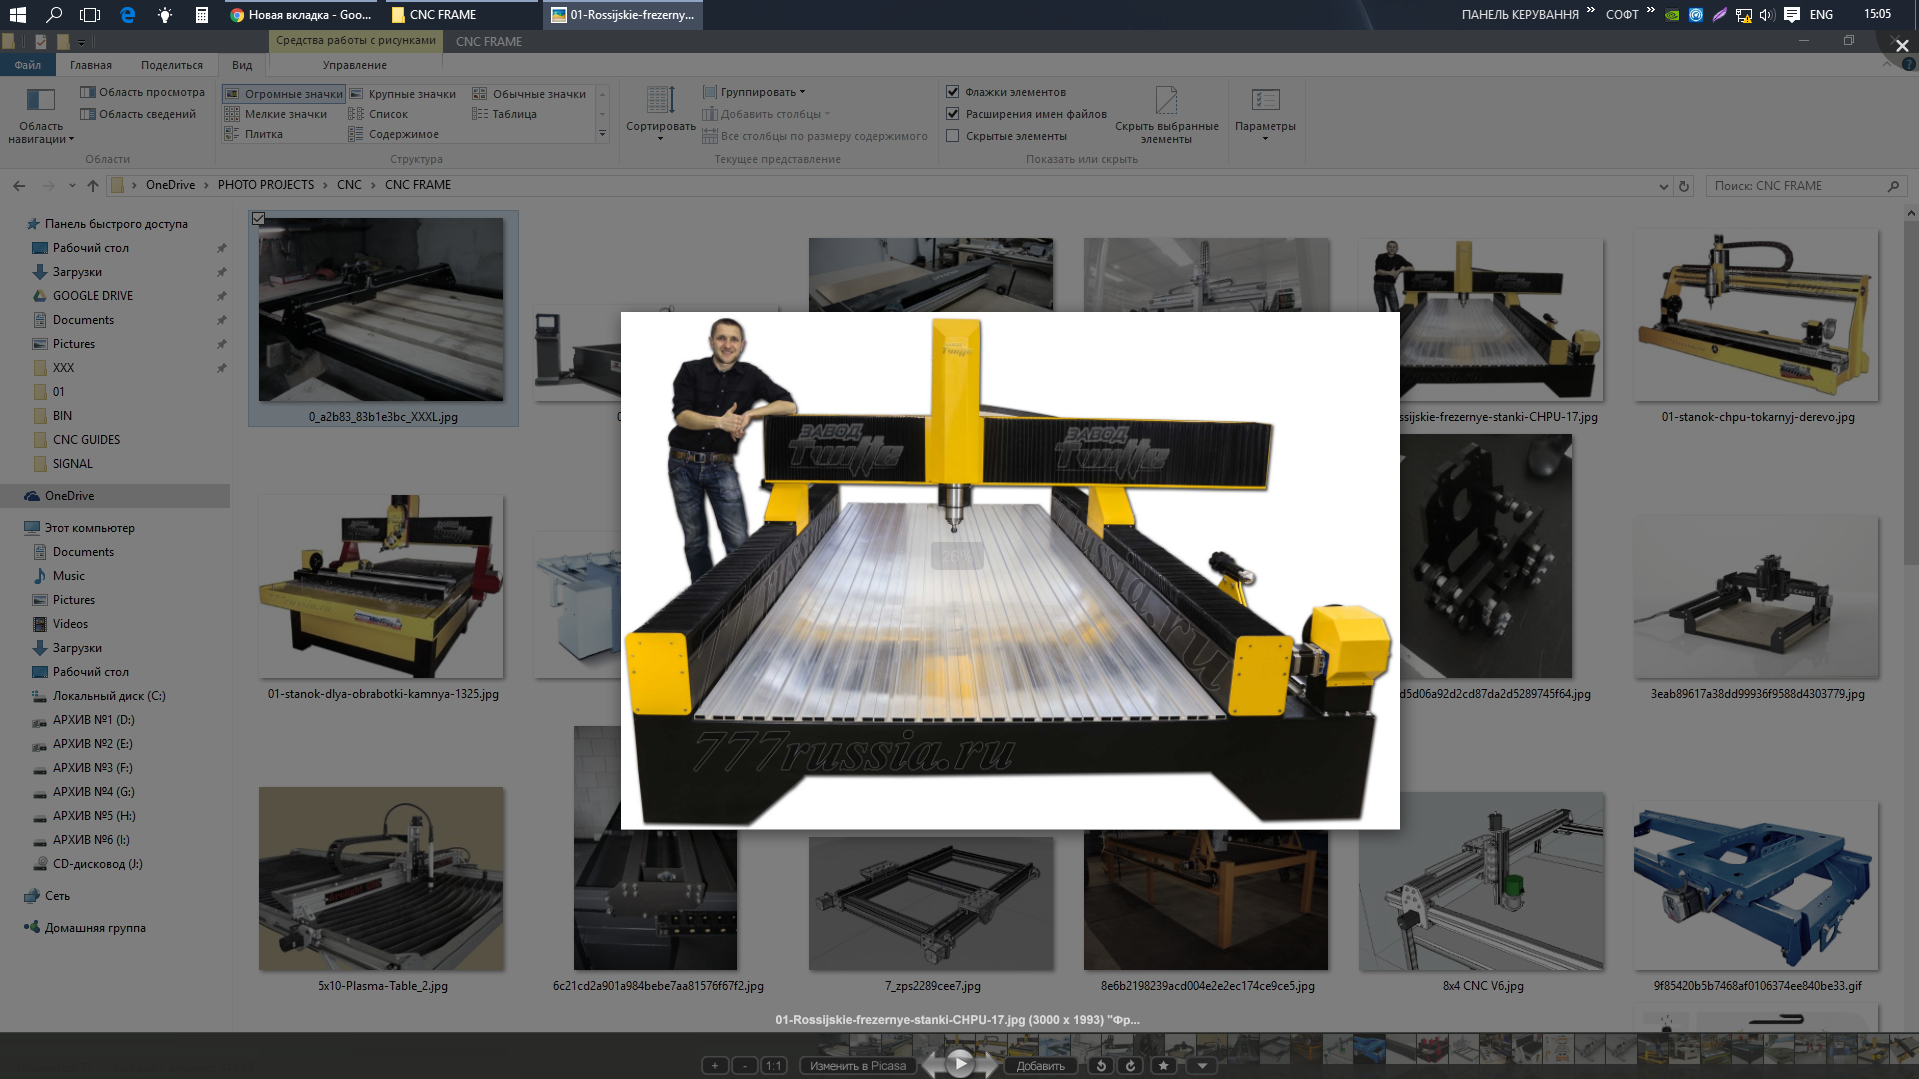Open the taskbar search
1919x1079 pixels.
(x=54, y=14)
